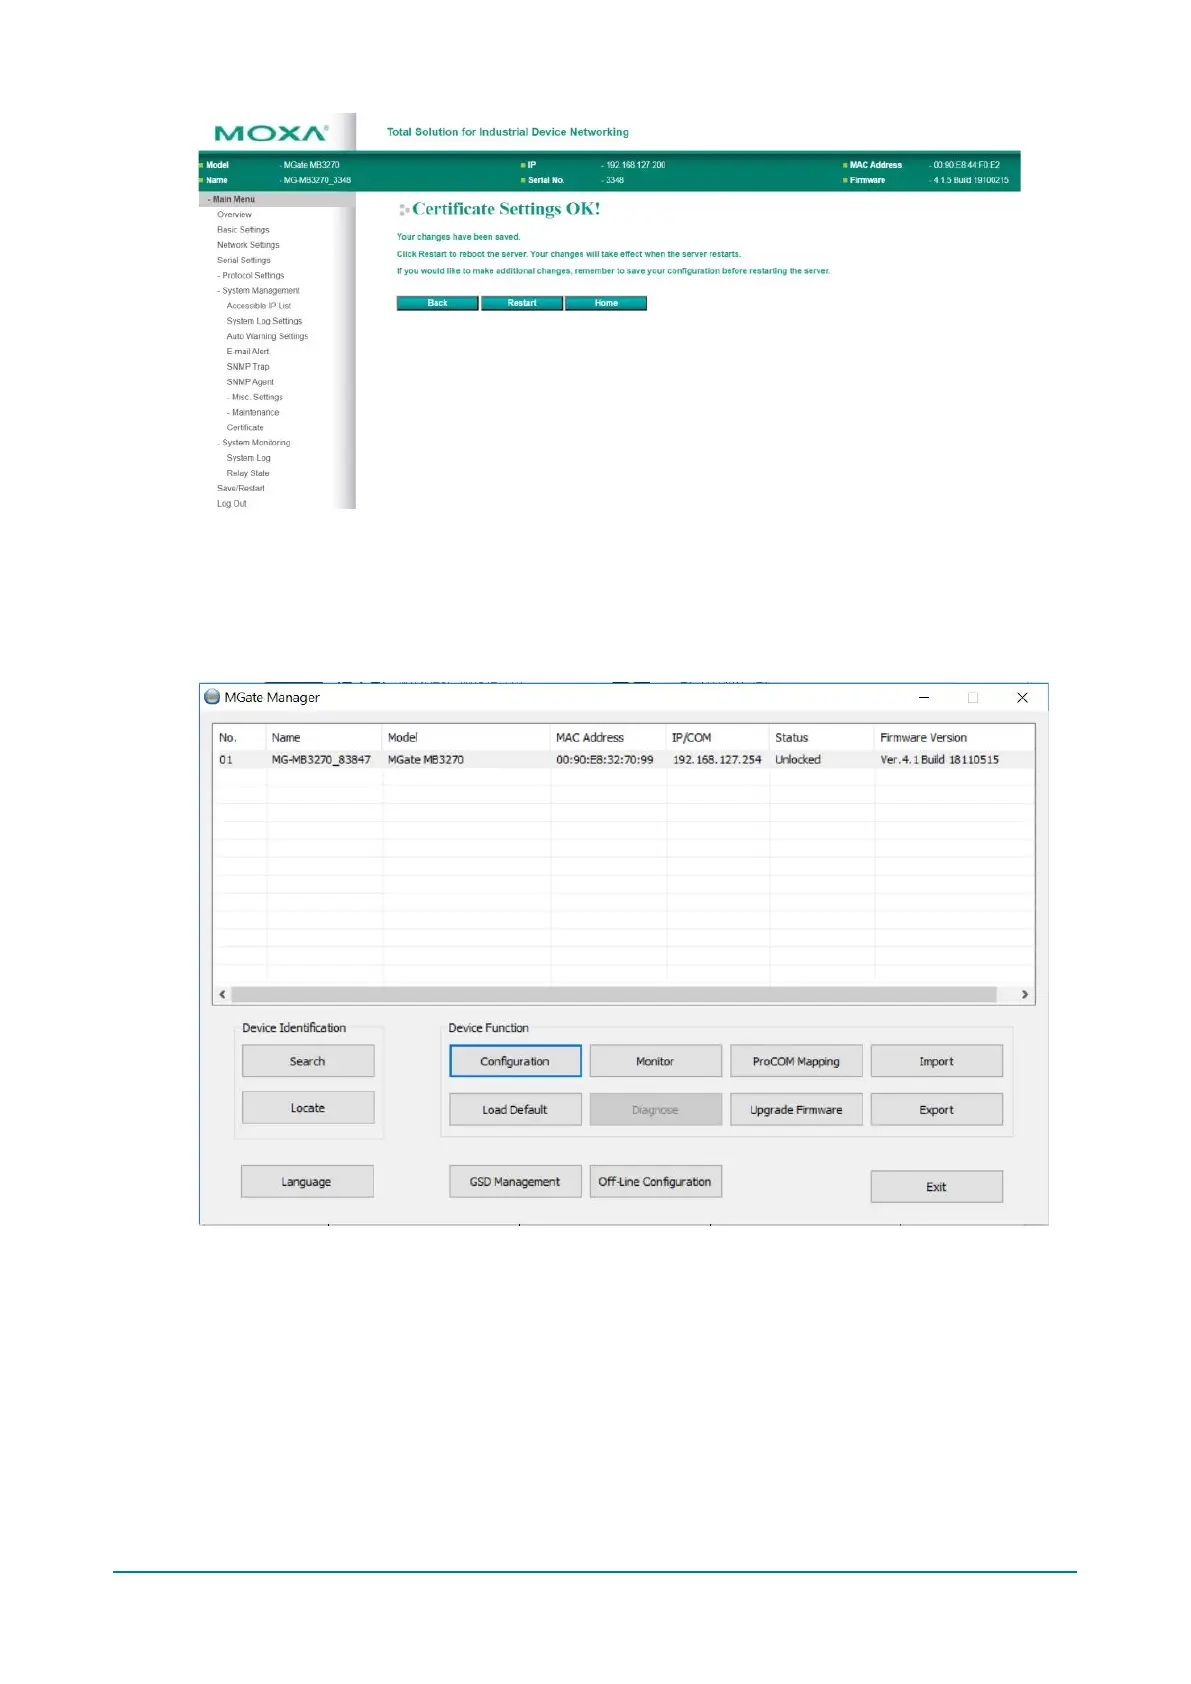Open Auto Warning Settings menu entry
This screenshot has width=1191, height=1684.
coord(267,336)
